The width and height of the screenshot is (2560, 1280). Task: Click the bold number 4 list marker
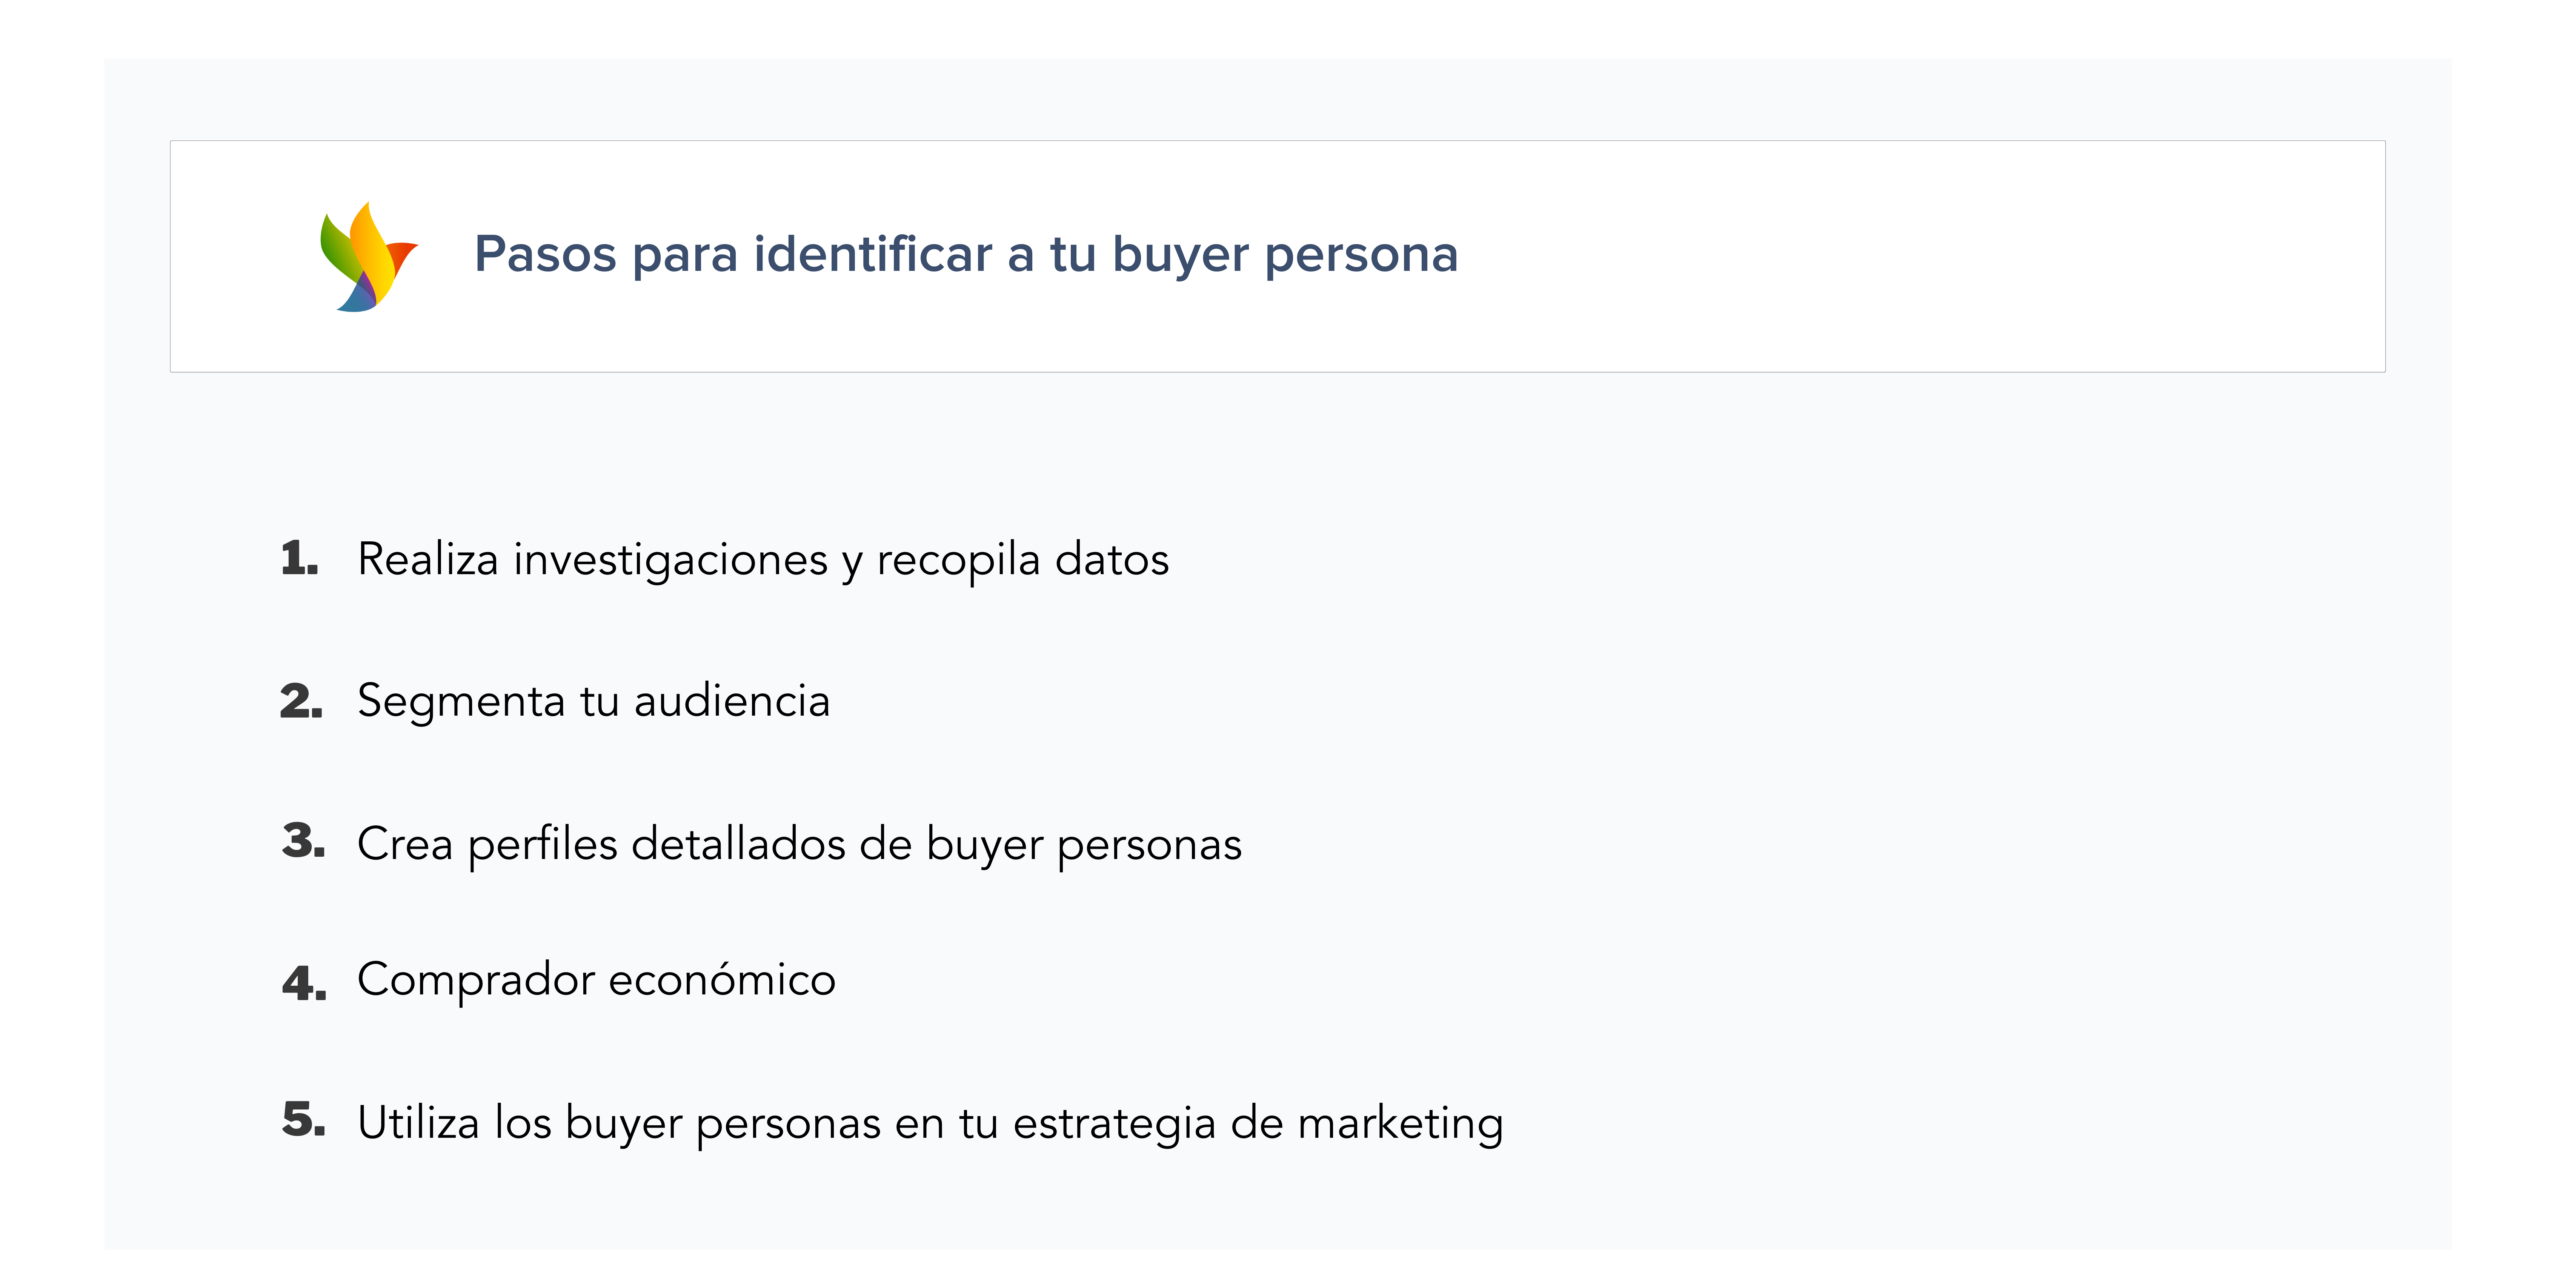point(304,983)
